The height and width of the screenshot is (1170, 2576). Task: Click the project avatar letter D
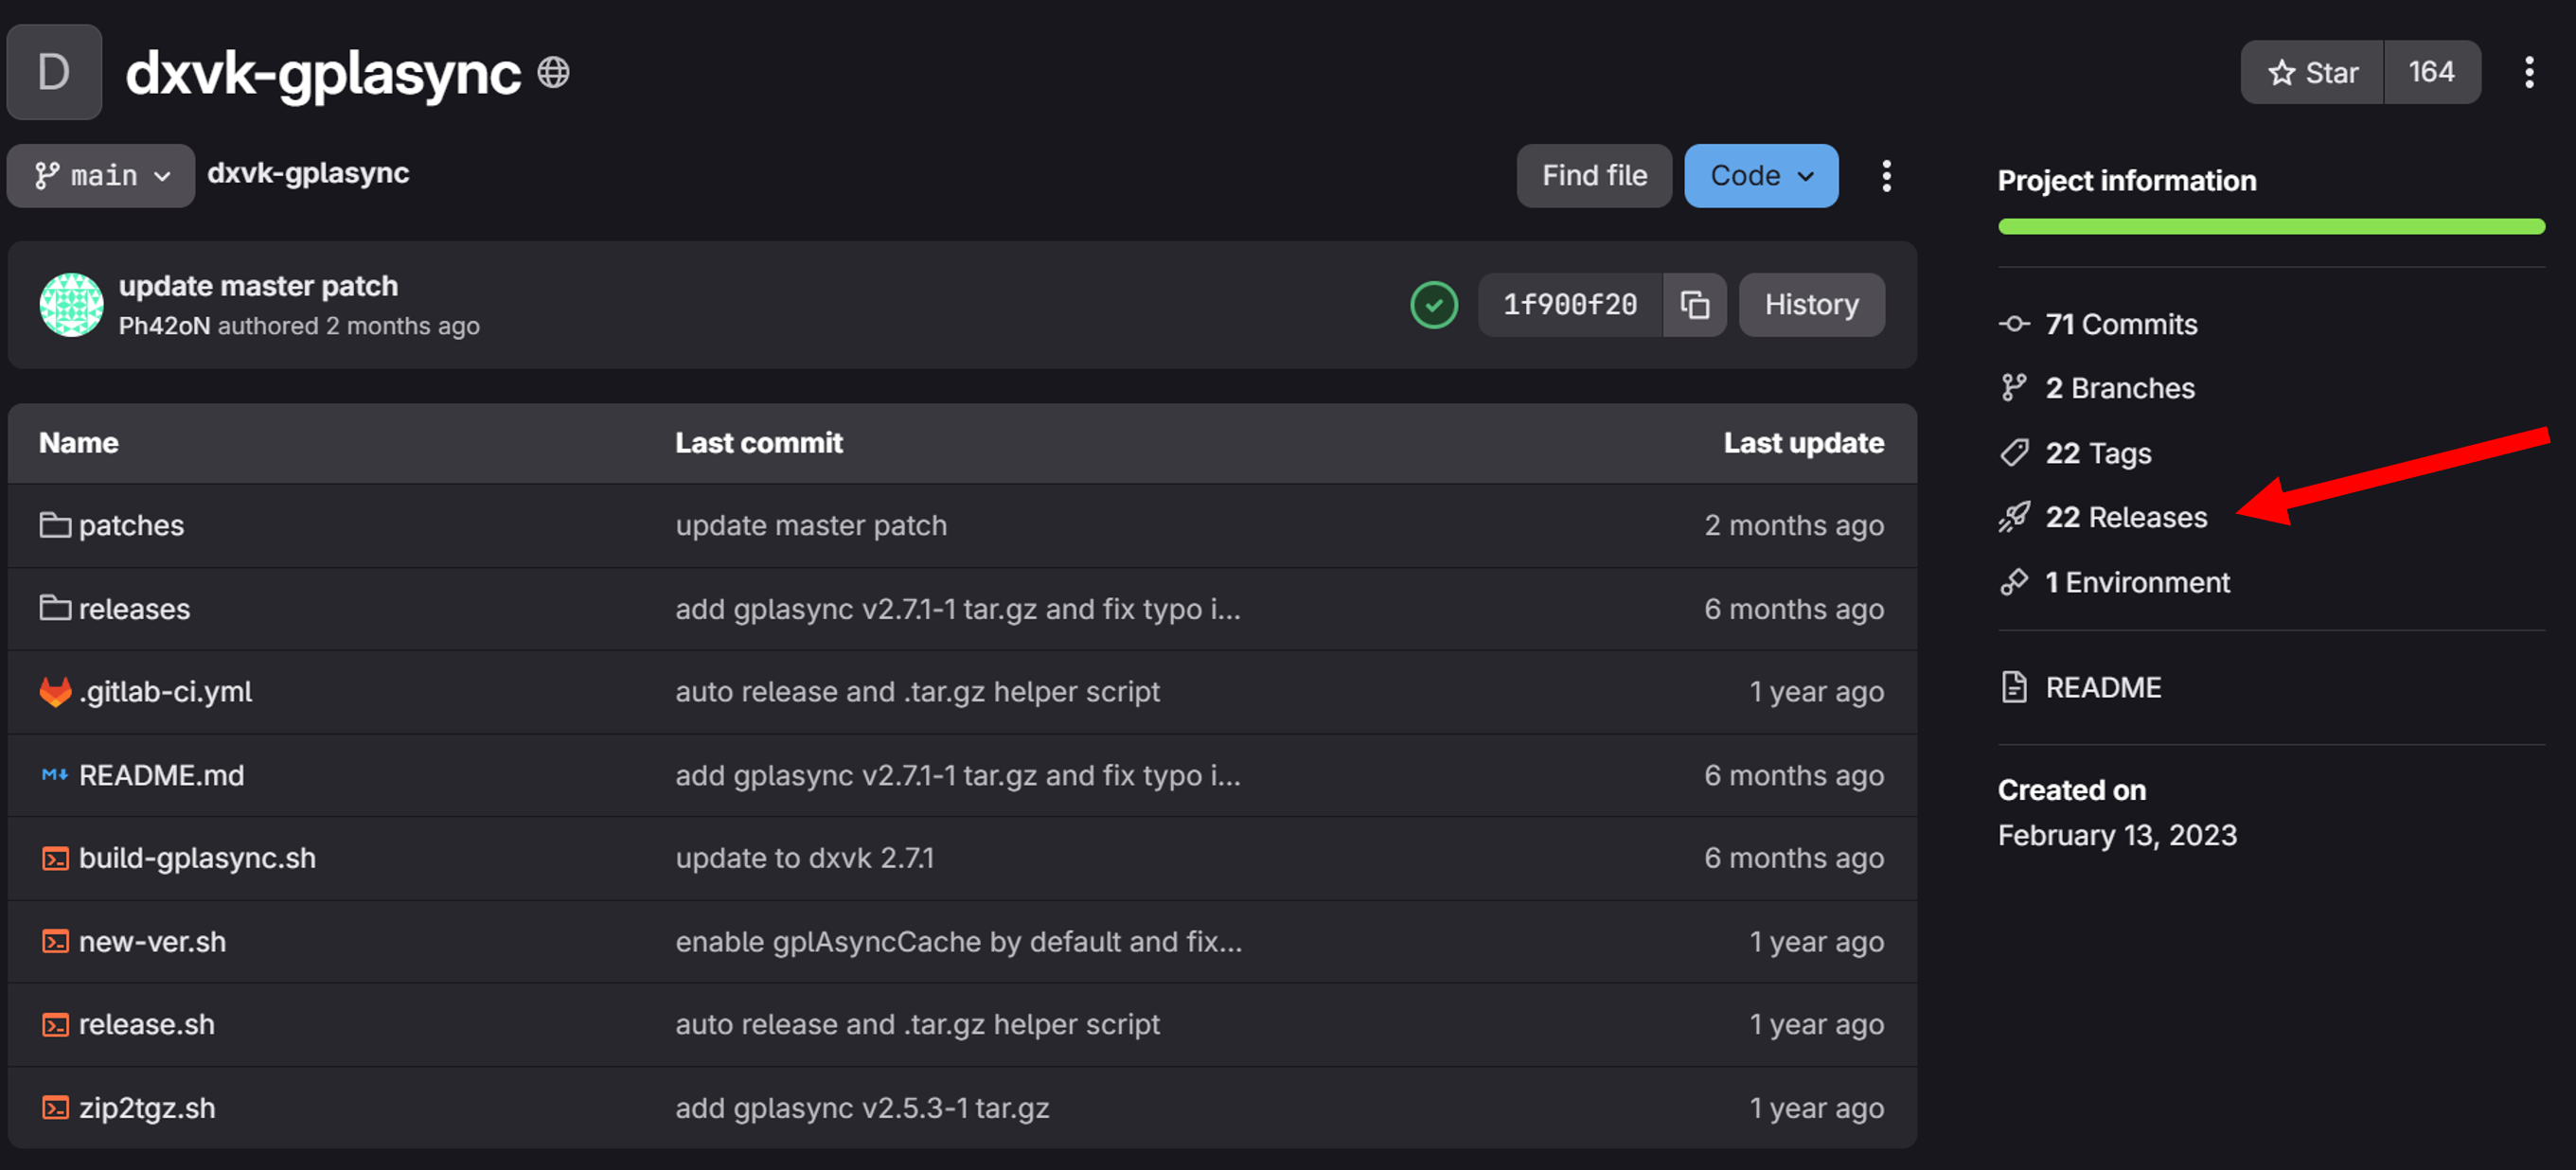(x=54, y=72)
